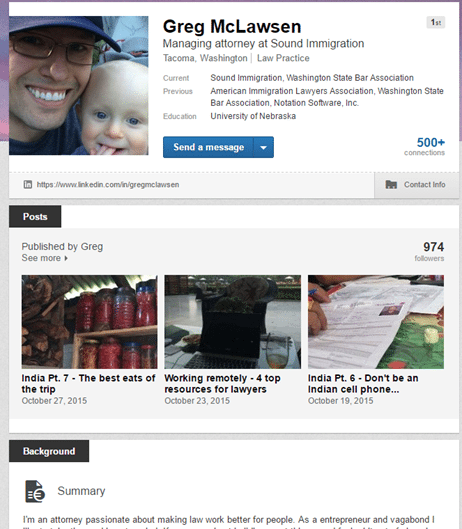Expand See more posts arrow

pyautogui.click(x=66, y=258)
